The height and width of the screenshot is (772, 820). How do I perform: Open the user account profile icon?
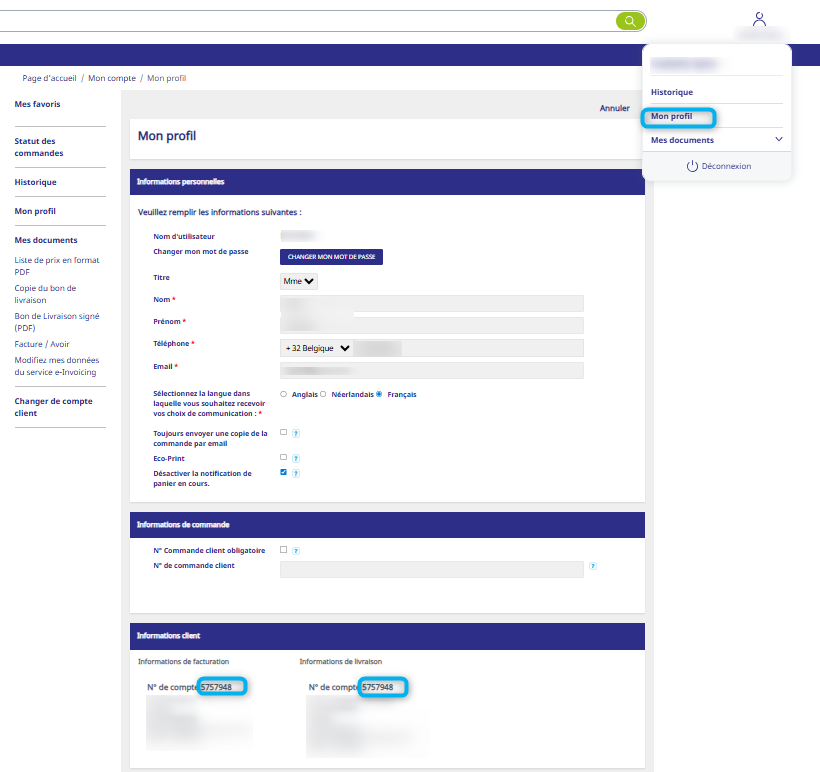pos(759,19)
